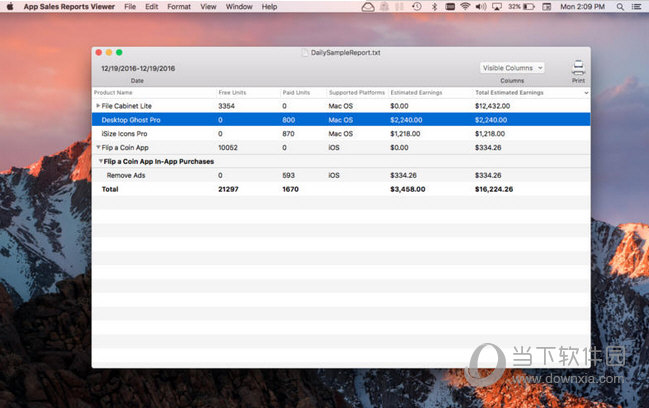Collapse the Flip a Coin App row
The image size is (649, 408).
click(x=98, y=147)
